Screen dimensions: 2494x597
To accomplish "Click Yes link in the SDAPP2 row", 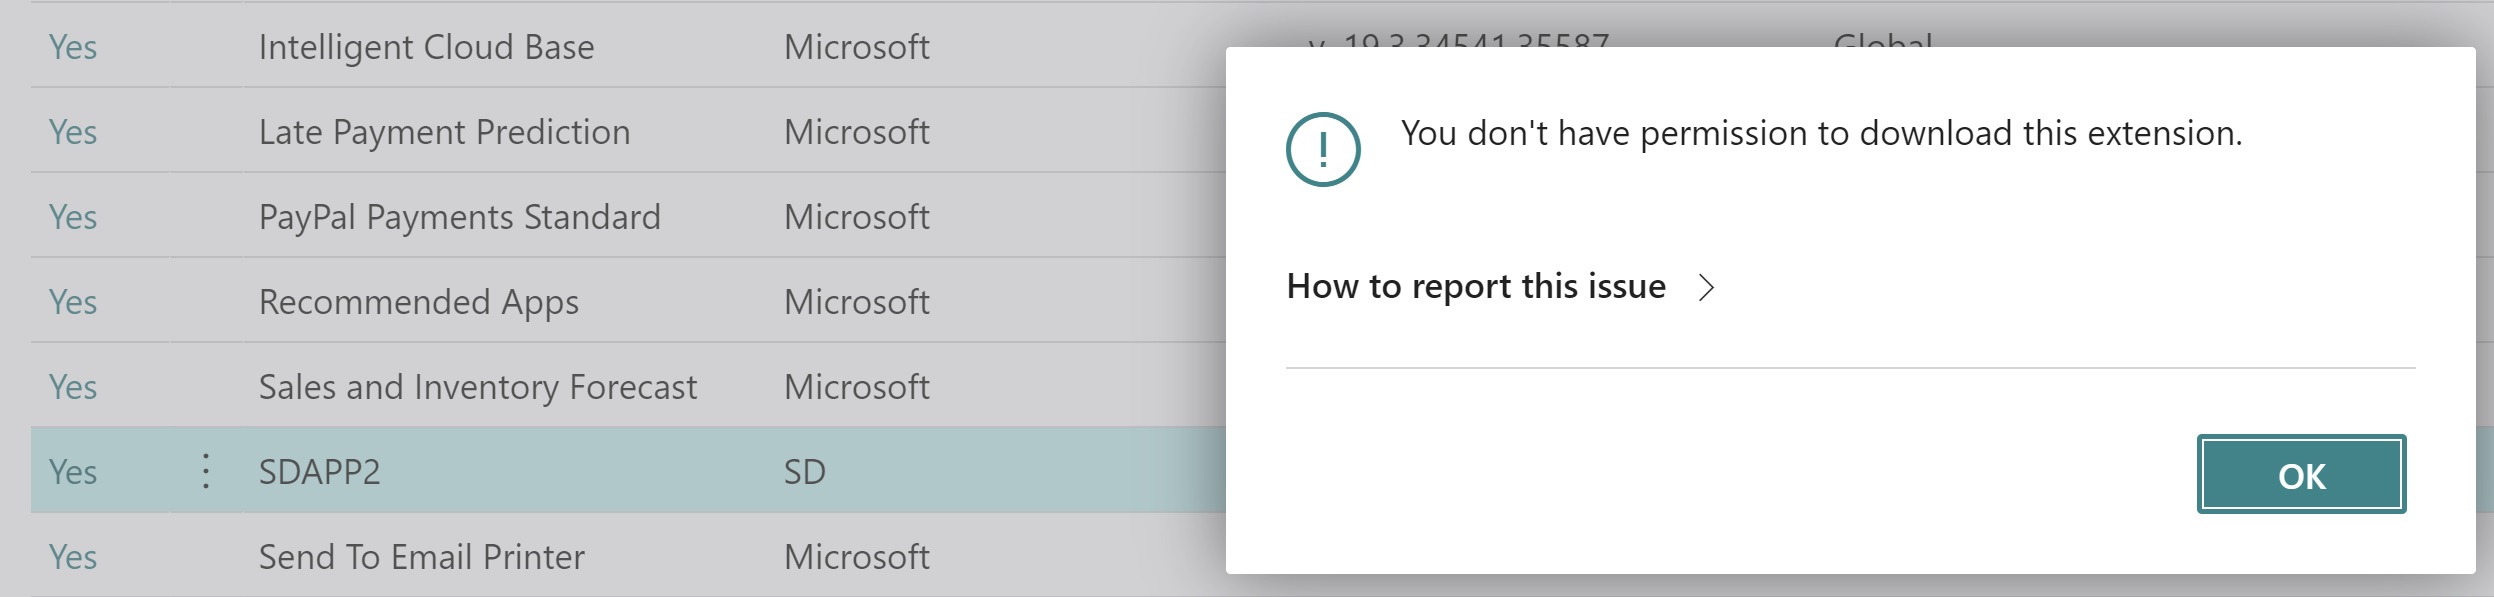I will click(x=73, y=472).
